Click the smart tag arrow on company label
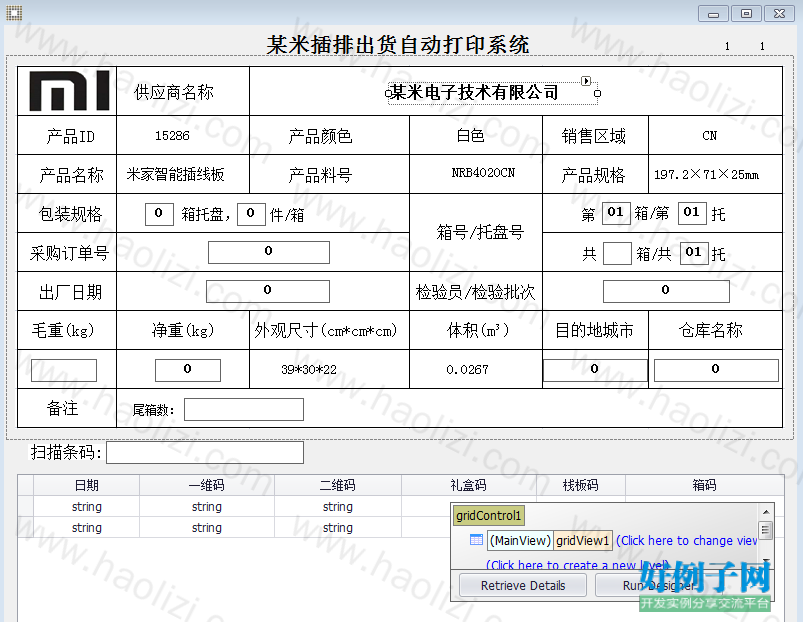This screenshot has width=803, height=622. tap(586, 81)
